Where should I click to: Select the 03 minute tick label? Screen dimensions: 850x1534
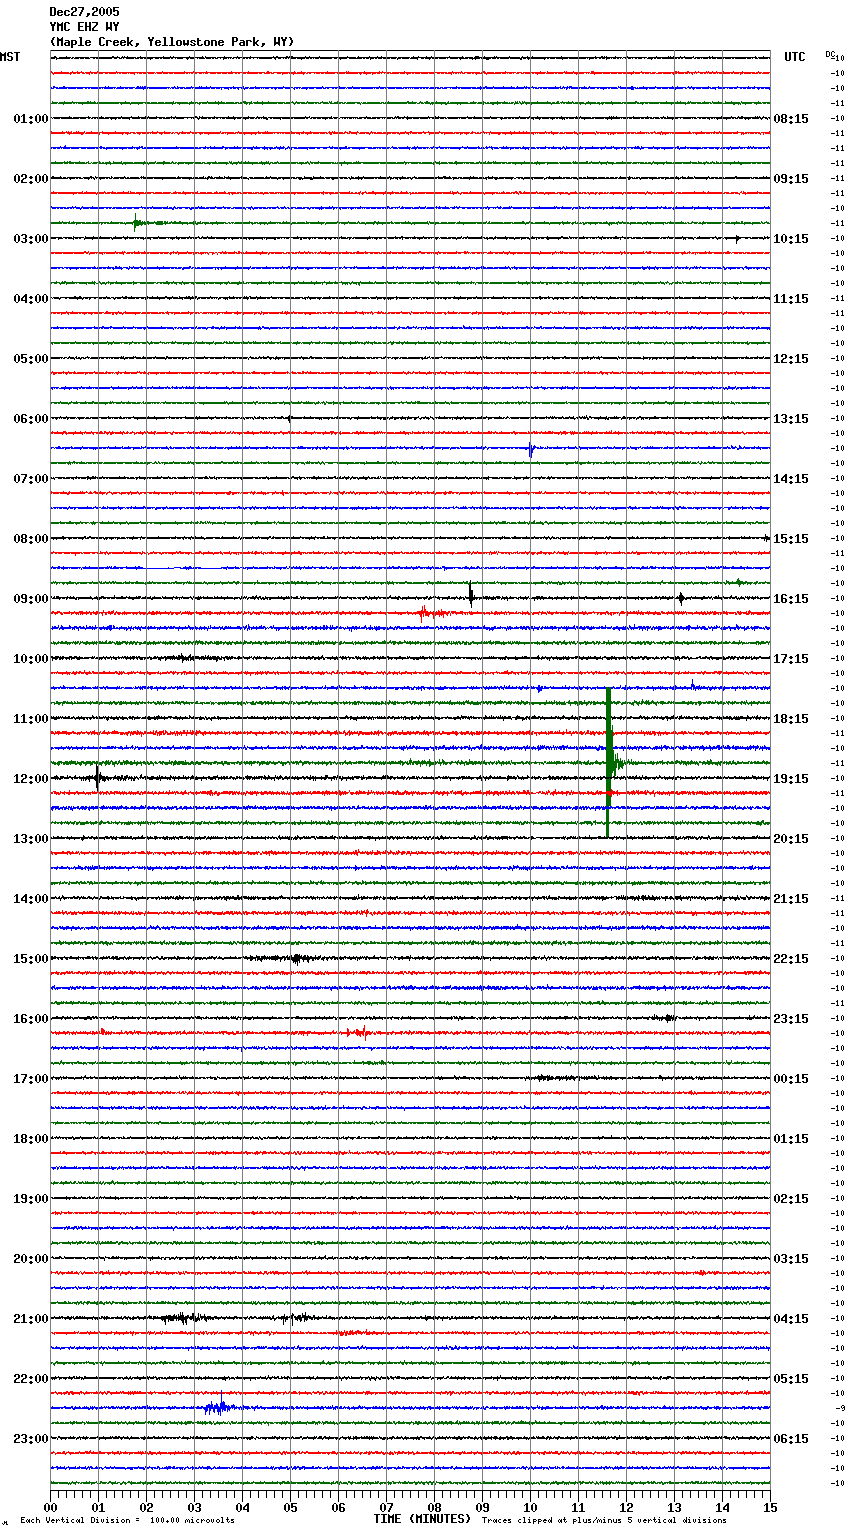[194, 1507]
